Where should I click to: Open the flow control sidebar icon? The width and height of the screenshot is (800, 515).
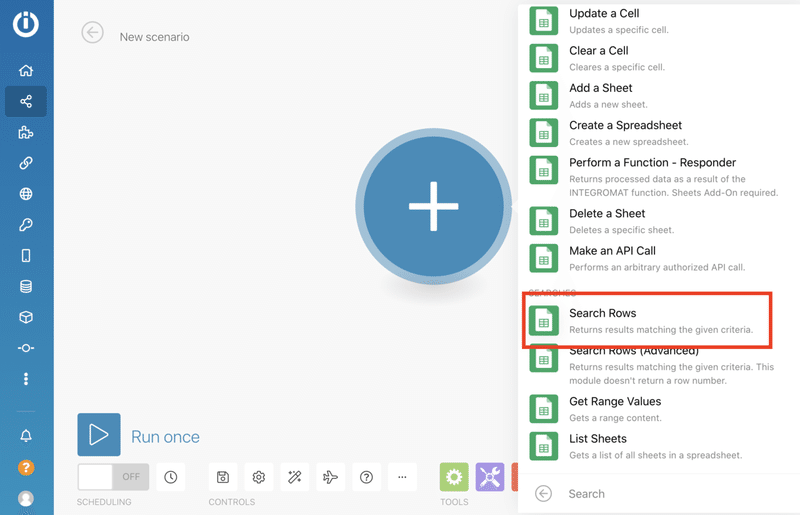point(26,348)
